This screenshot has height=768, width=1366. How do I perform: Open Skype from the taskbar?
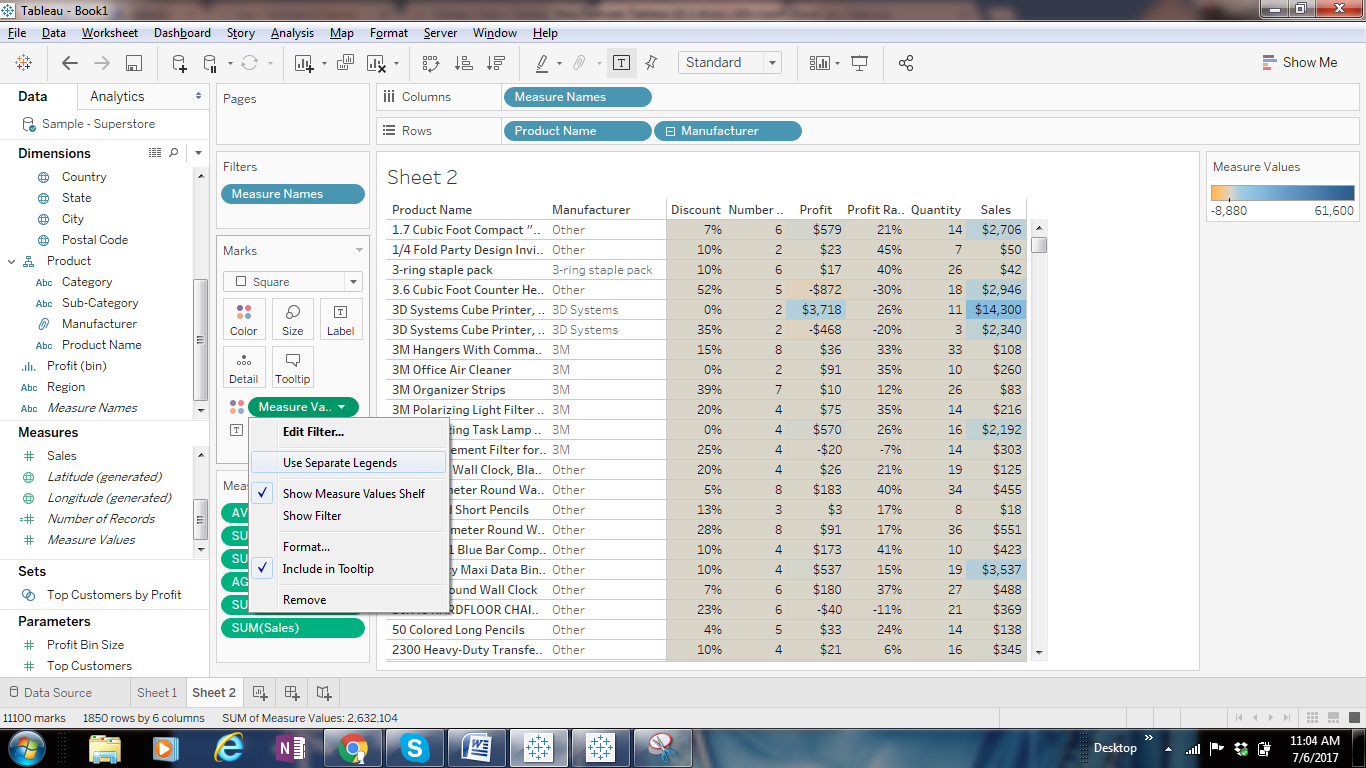tap(413, 748)
